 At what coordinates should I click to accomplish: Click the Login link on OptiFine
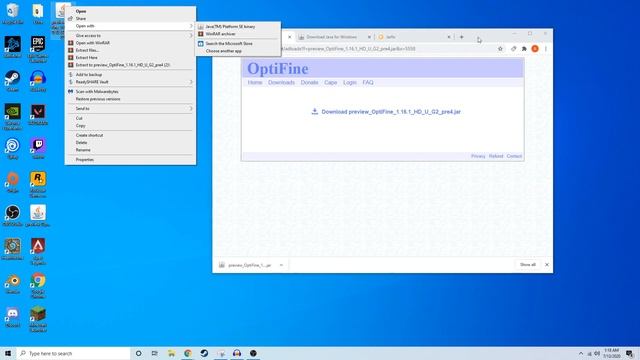coord(350,82)
